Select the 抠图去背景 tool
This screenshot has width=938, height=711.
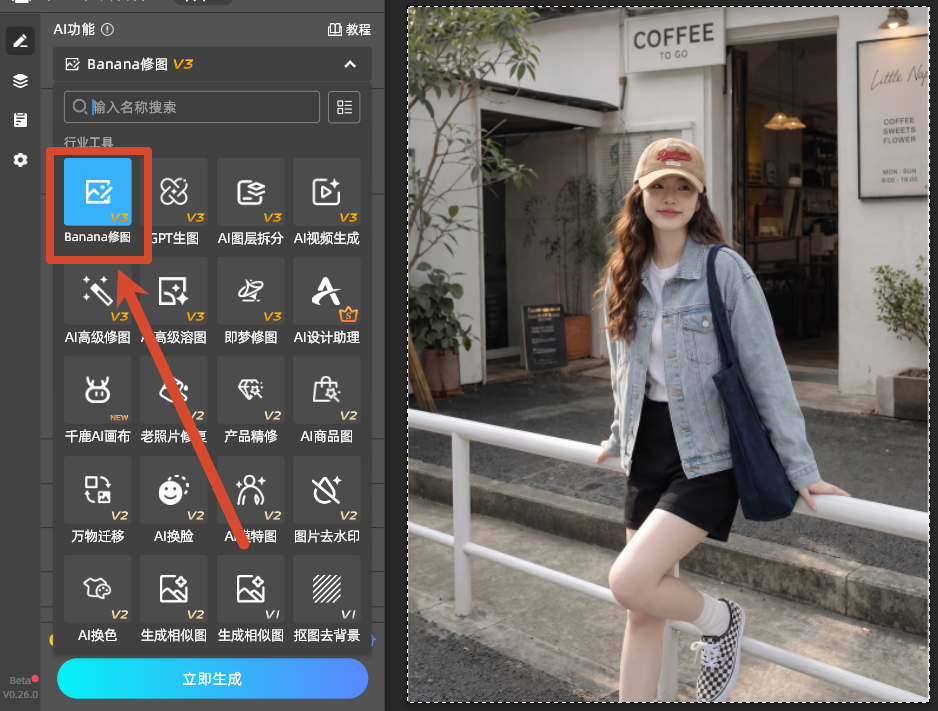pyautogui.click(x=327, y=589)
